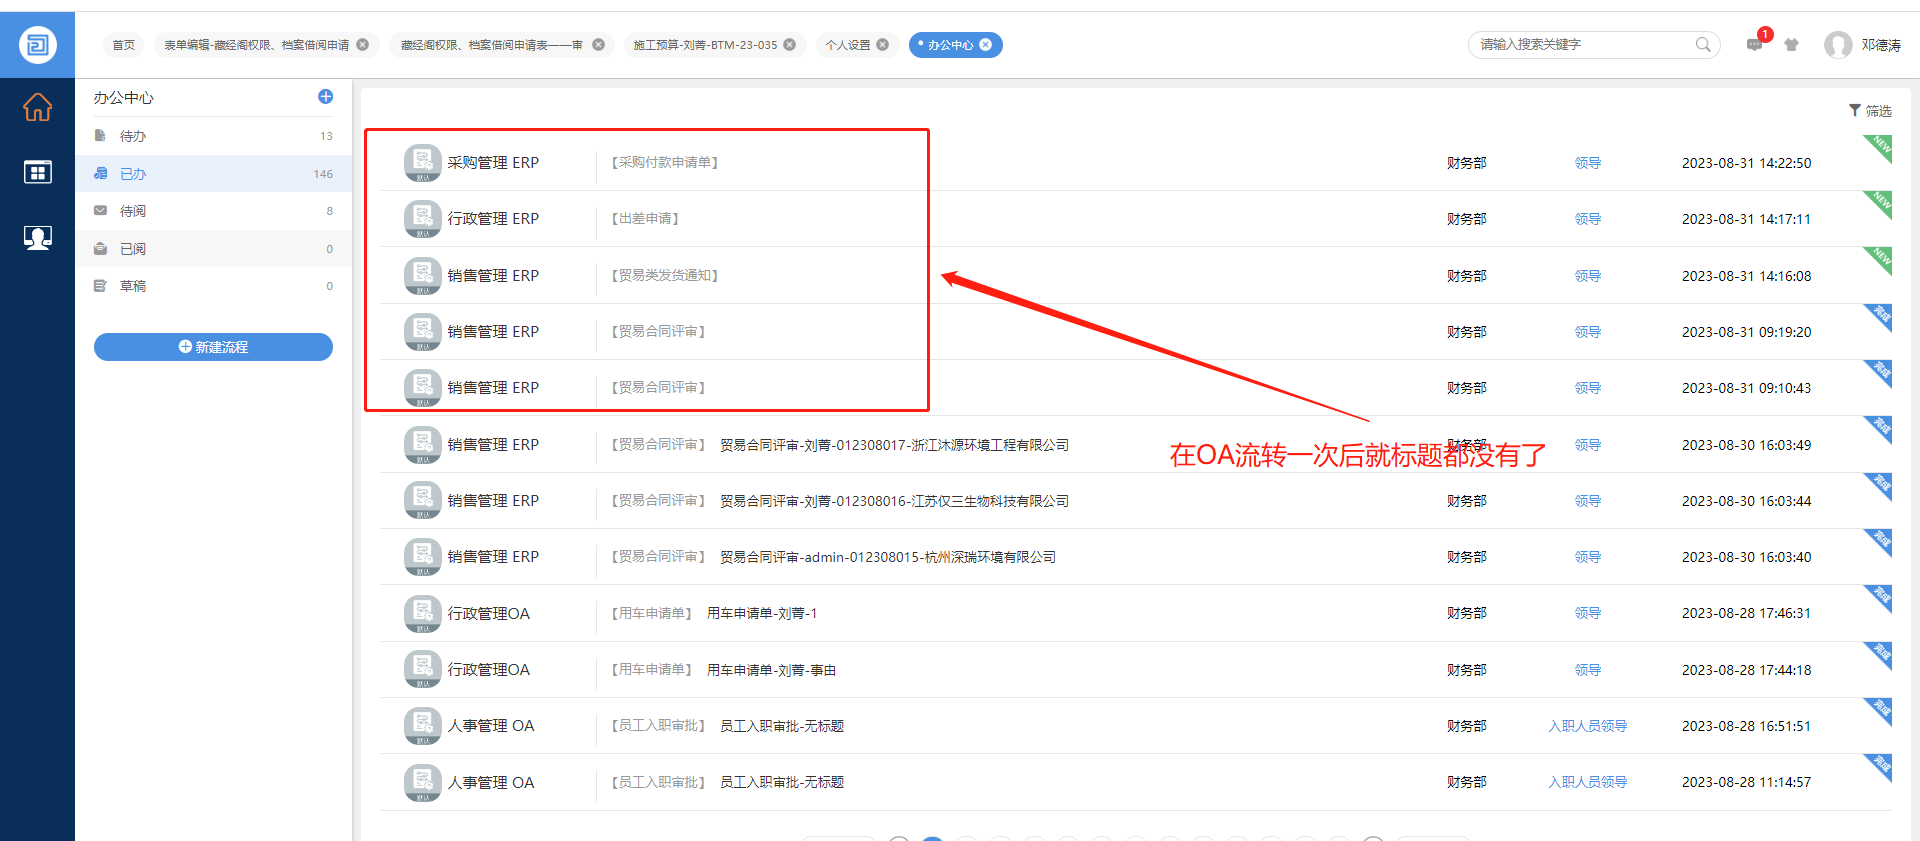The image size is (1920, 841).
Task: Open the 已阅 list
Action: (x=214, y=249)
